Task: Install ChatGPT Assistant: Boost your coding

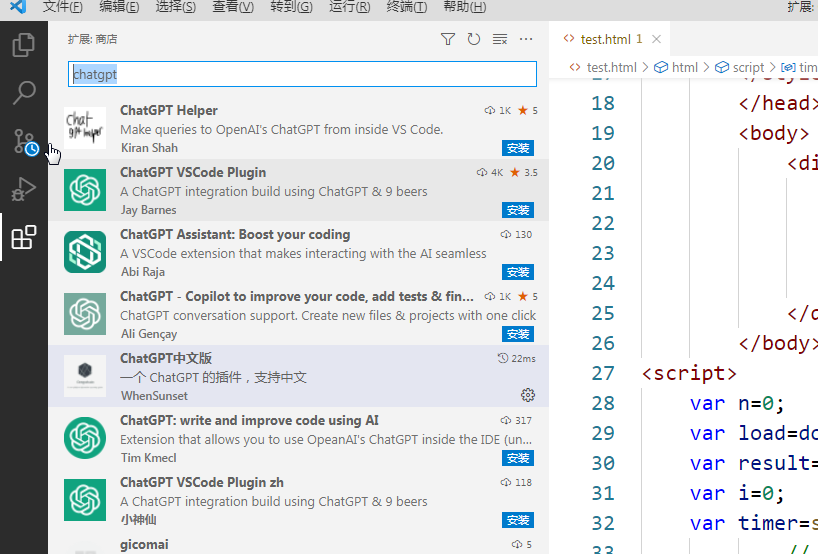Action: pyautogui.click(x=518, y=272)
